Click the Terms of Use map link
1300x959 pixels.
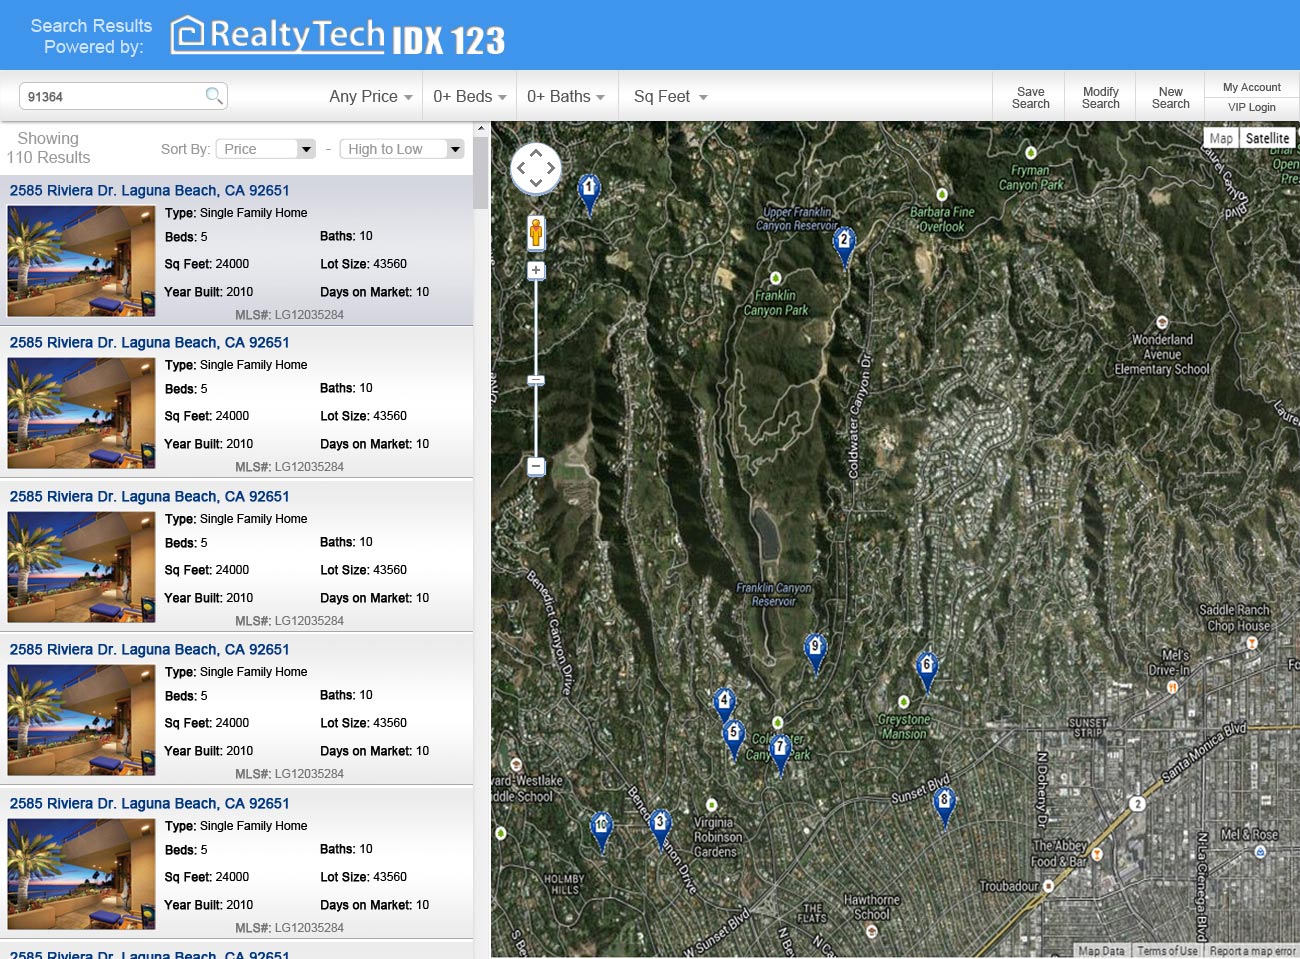[x=1167, y=951]
